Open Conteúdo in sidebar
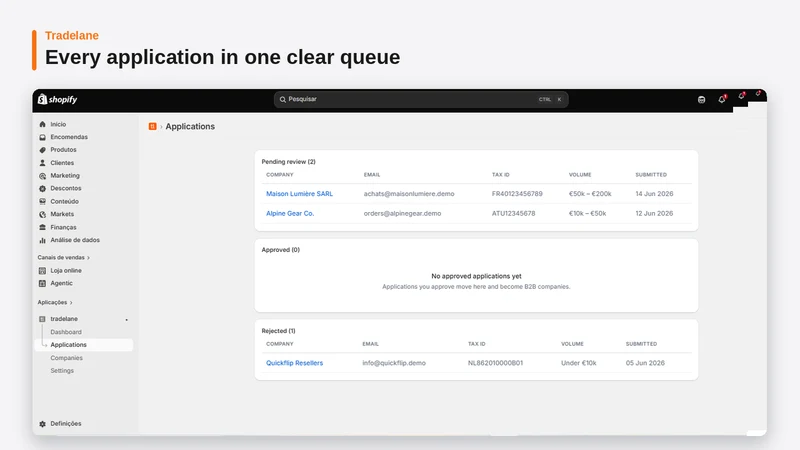 (64, 202)
